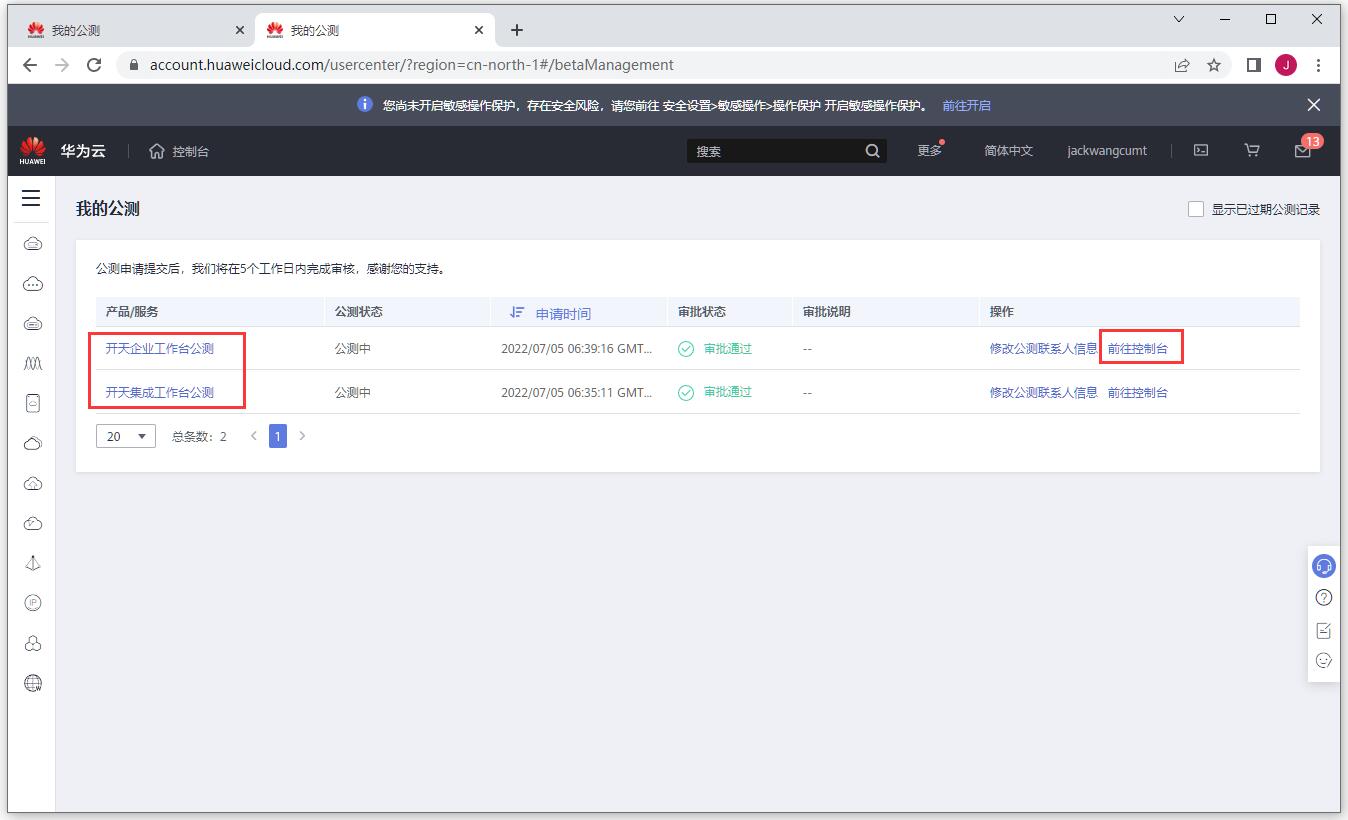Close the first 我的公测 tab
Image resolution: width=1348 pixels, height=820 pixels.
(240, 30)
